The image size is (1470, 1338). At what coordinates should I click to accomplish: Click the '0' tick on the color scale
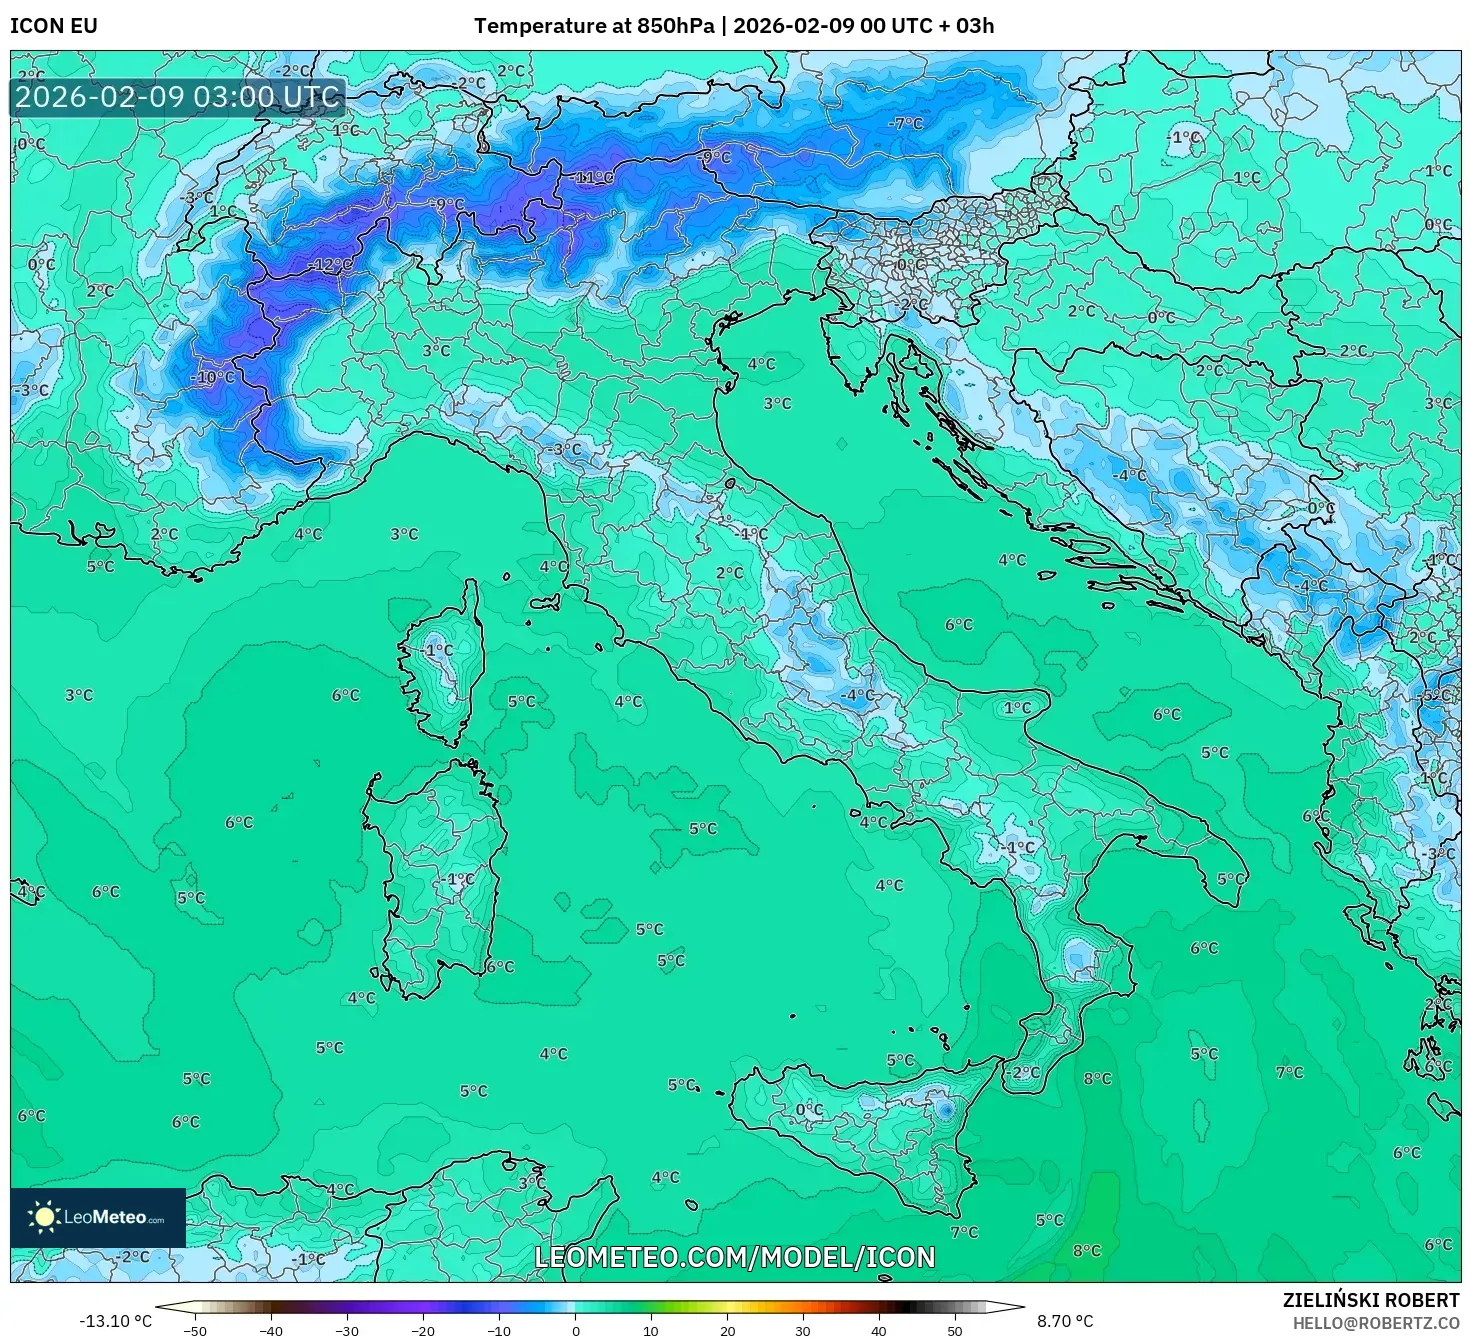point(575,1330)
